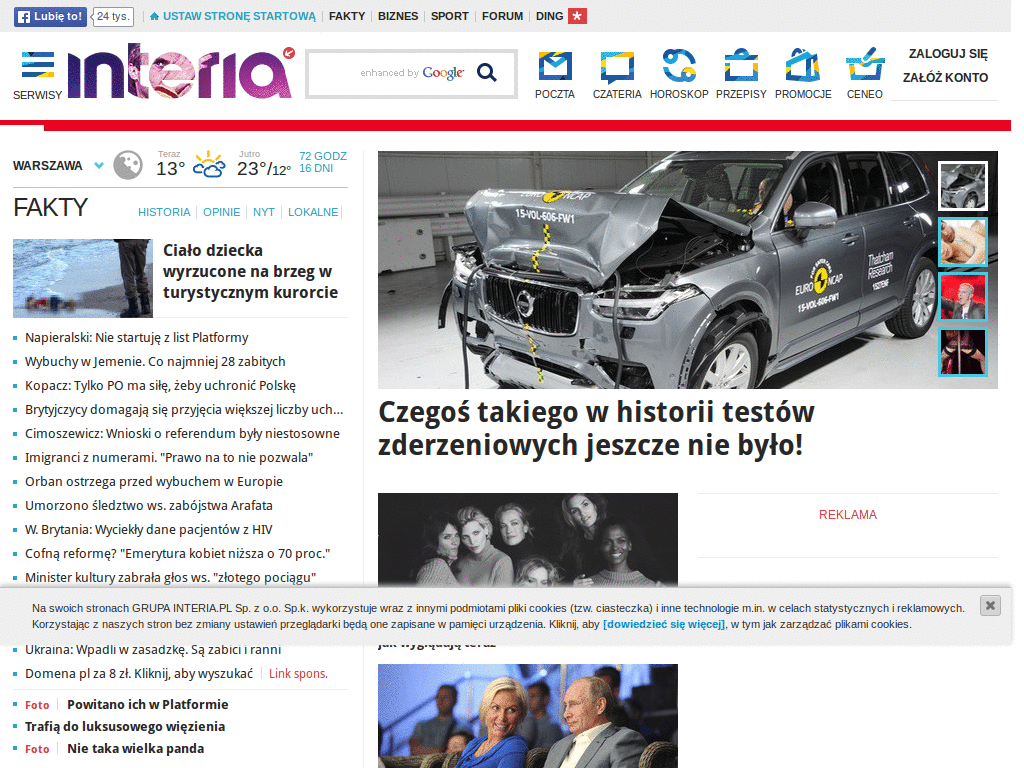Switch to the NYT tab

click(264, 212)
